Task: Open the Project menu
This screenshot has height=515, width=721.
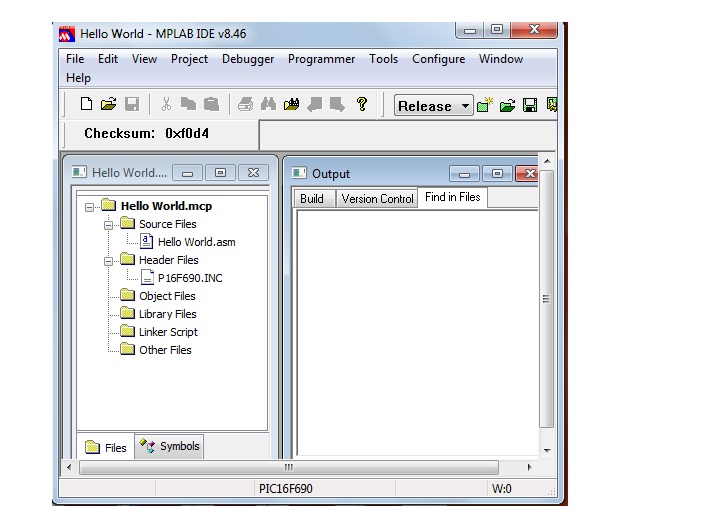Action: tap(189, 59)
